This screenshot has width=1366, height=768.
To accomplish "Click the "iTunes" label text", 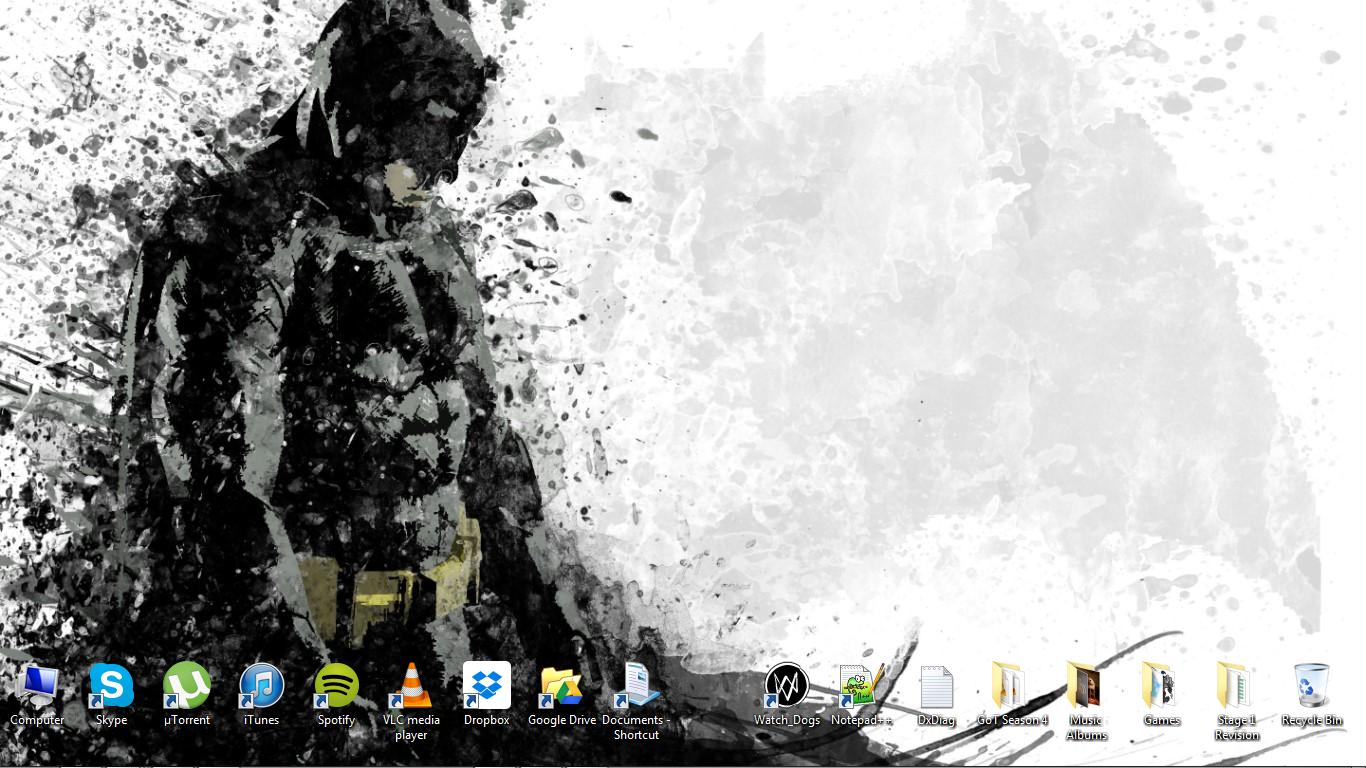I will 261,720.
